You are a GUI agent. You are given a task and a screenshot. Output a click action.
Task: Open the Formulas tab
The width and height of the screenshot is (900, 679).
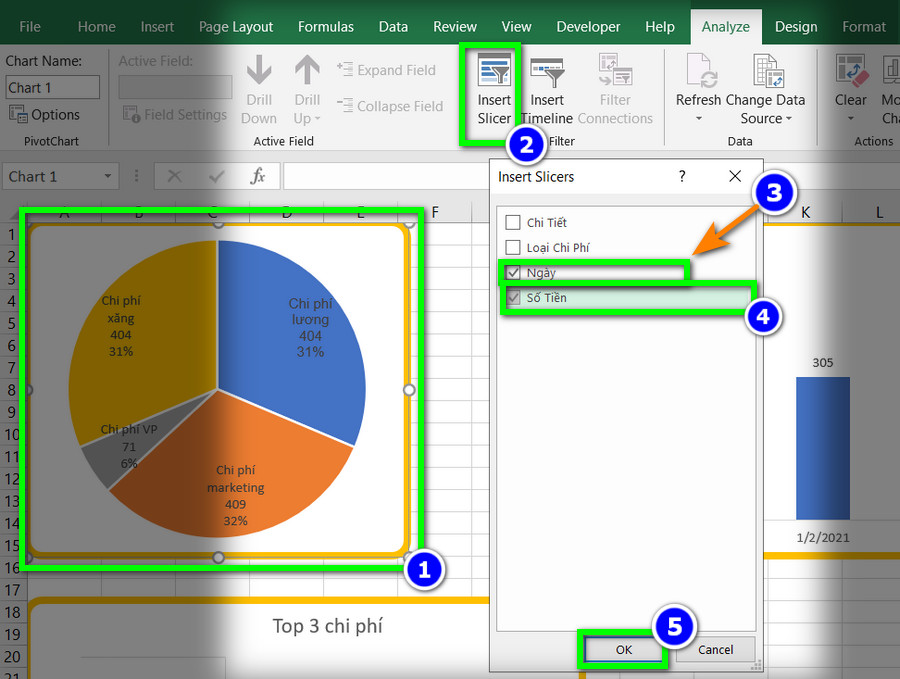pyautogui.click(x=325, y=26)
